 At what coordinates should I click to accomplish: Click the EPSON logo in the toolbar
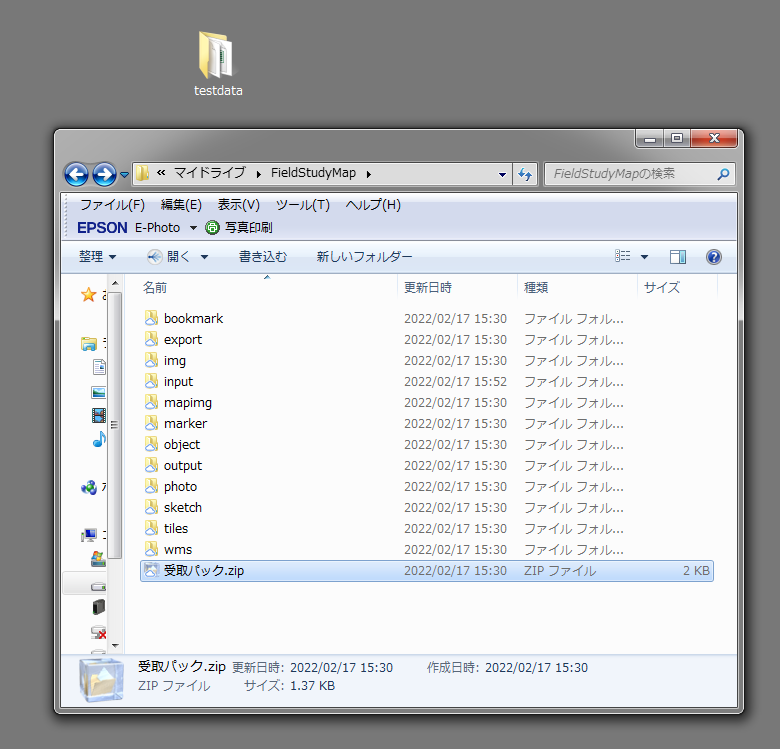click(102, 228)
